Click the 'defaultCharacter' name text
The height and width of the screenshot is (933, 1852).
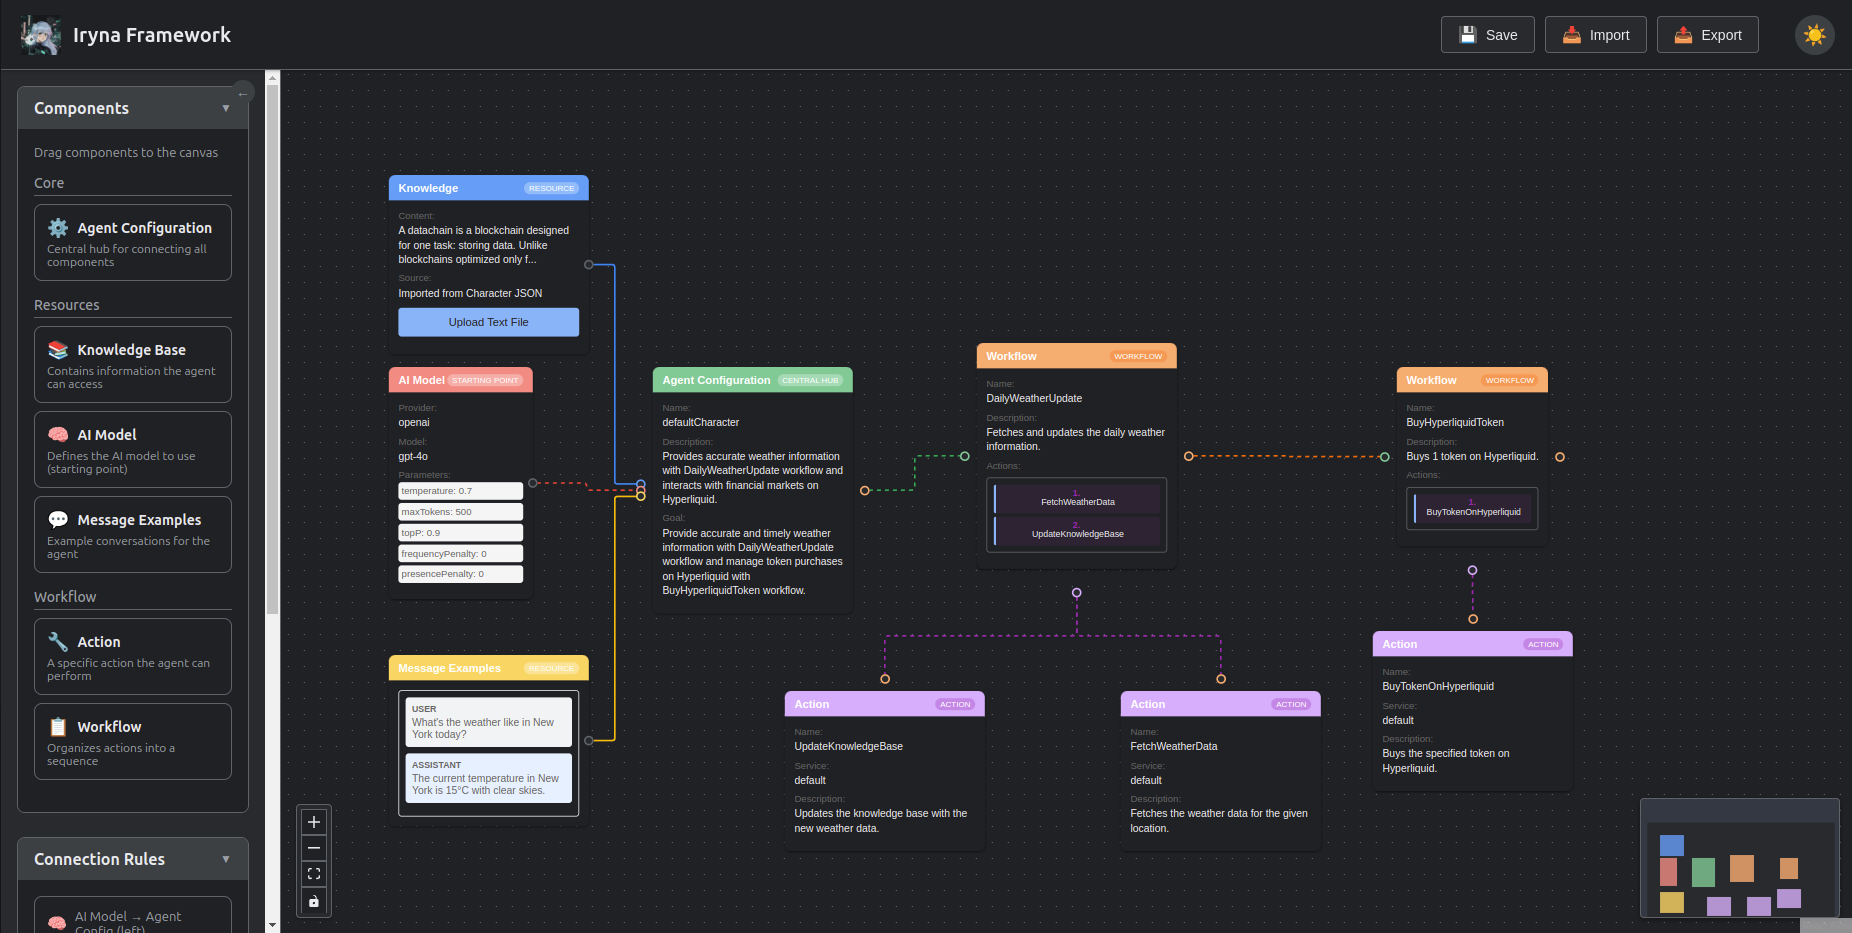point(700,422)
